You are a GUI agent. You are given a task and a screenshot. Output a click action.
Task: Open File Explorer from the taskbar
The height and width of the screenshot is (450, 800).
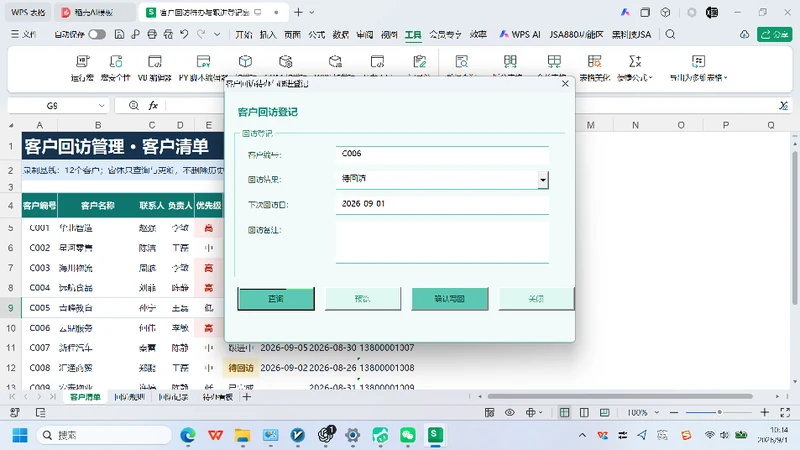coord(243,435)
